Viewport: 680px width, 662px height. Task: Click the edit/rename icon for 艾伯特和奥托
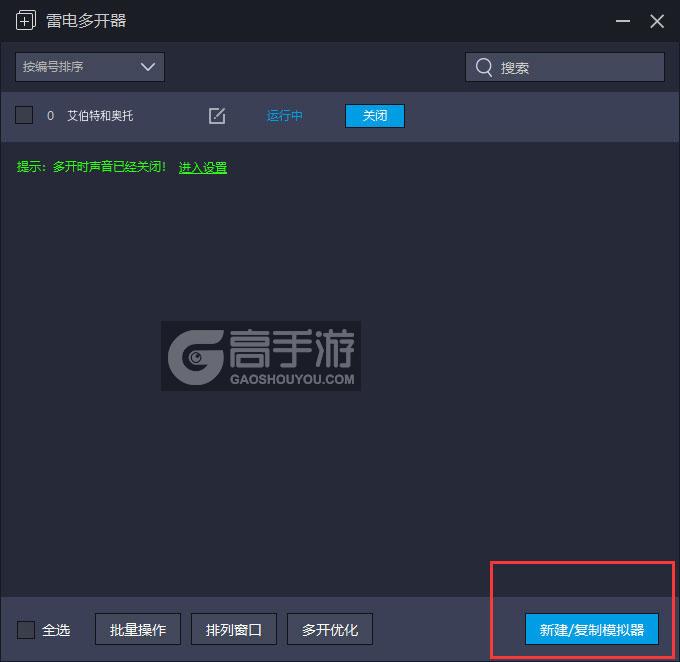pos(217,115)
